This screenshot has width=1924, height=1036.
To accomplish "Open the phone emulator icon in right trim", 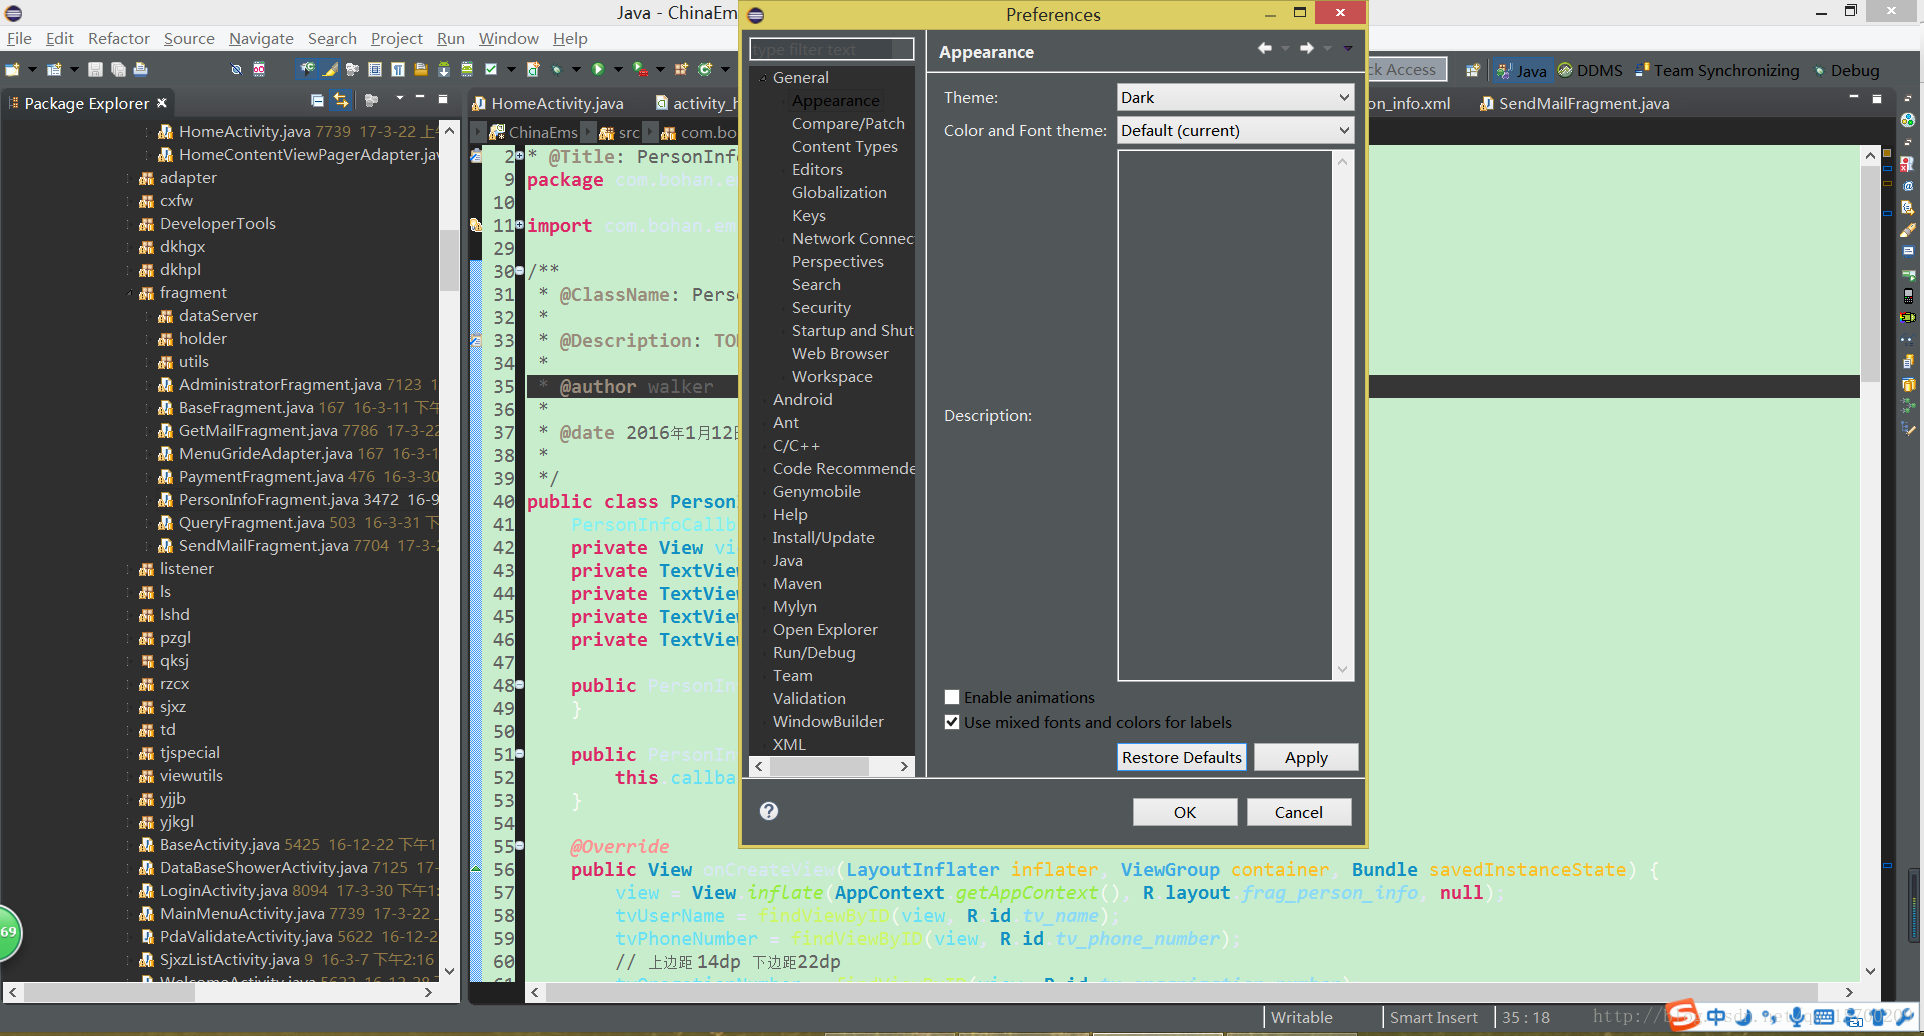I will [x=1908, y=296].
